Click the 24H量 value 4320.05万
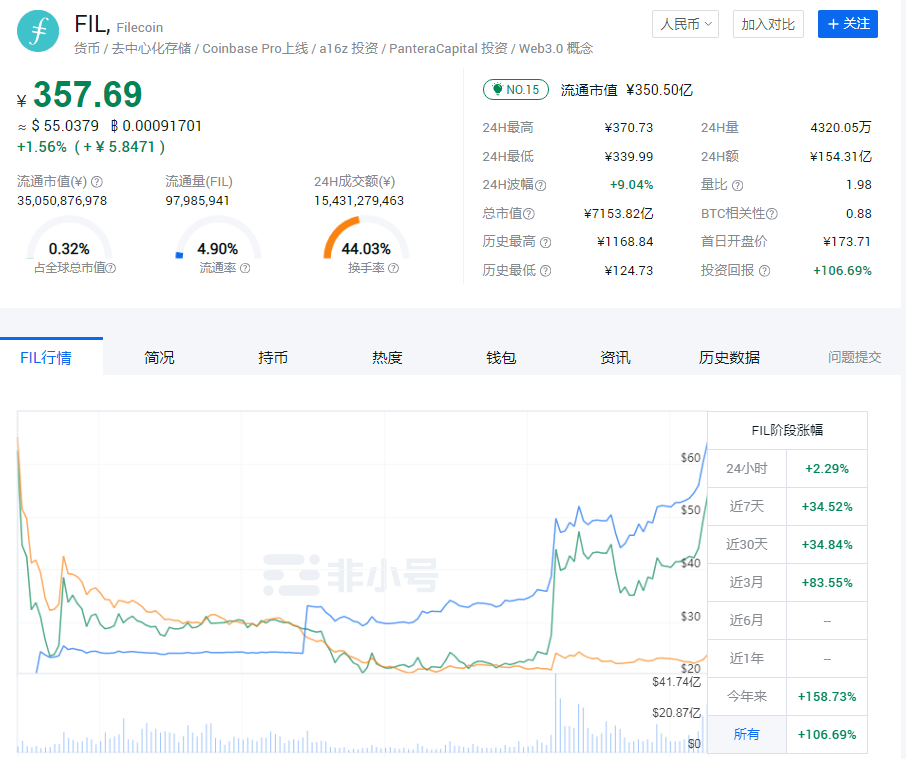This screenshot has width=906, height=759. (x=841, y=128)
